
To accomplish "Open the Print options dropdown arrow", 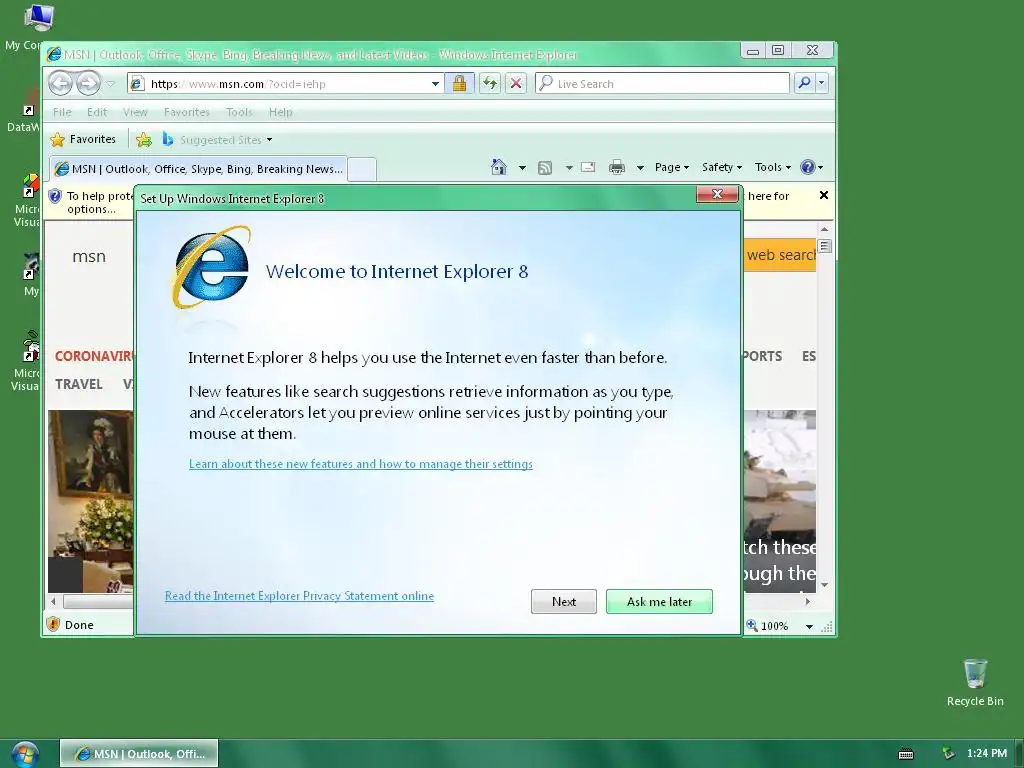I will tap(640, 168).
